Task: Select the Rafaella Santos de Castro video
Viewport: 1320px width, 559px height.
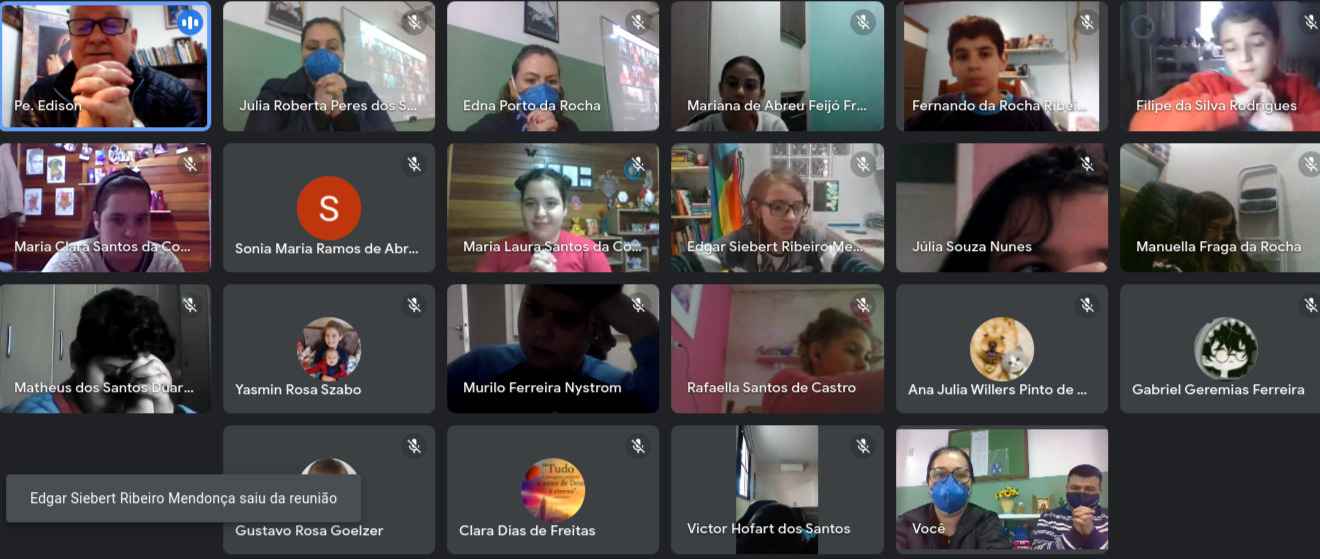Action: (778, 349)
